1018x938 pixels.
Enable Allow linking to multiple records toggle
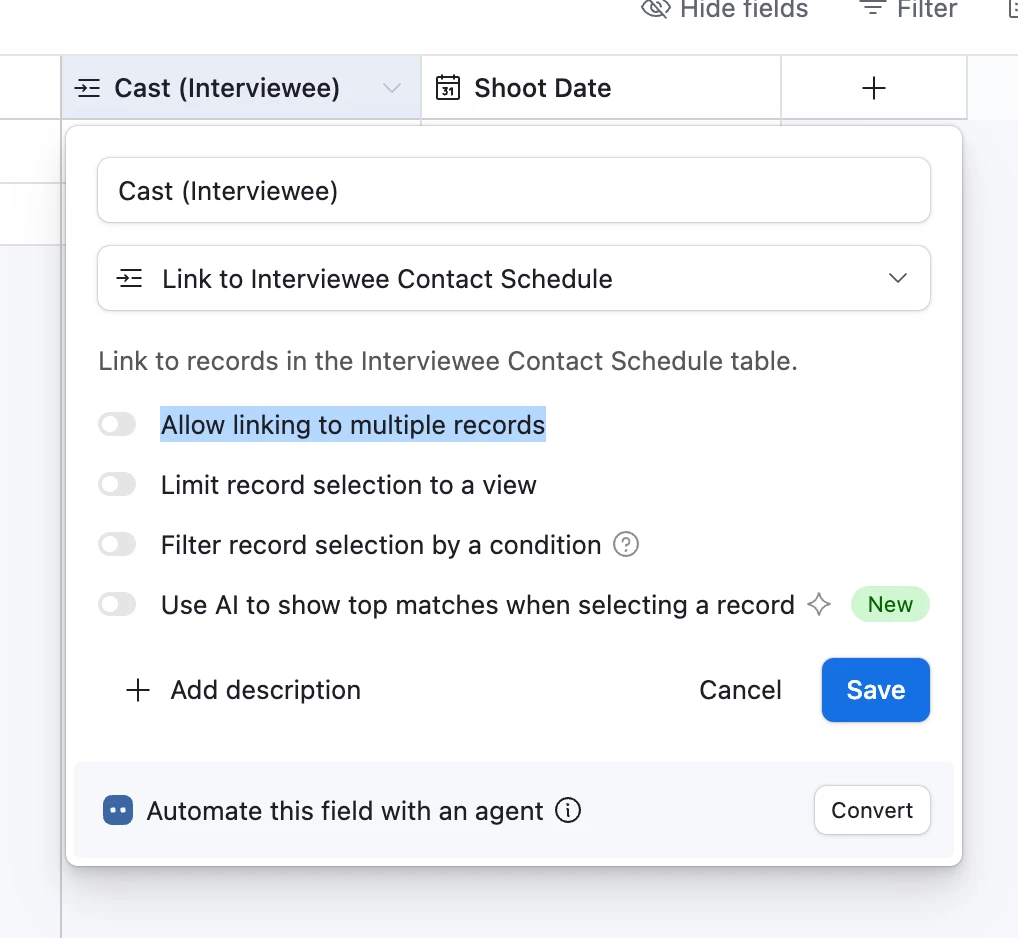(x=117, y=425)
